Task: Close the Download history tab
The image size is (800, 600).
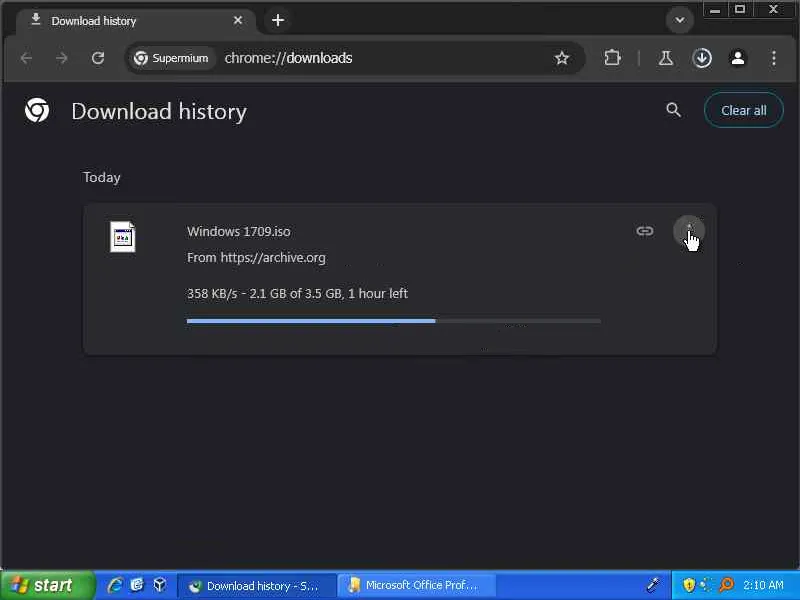Action: [x=238, y=20]
